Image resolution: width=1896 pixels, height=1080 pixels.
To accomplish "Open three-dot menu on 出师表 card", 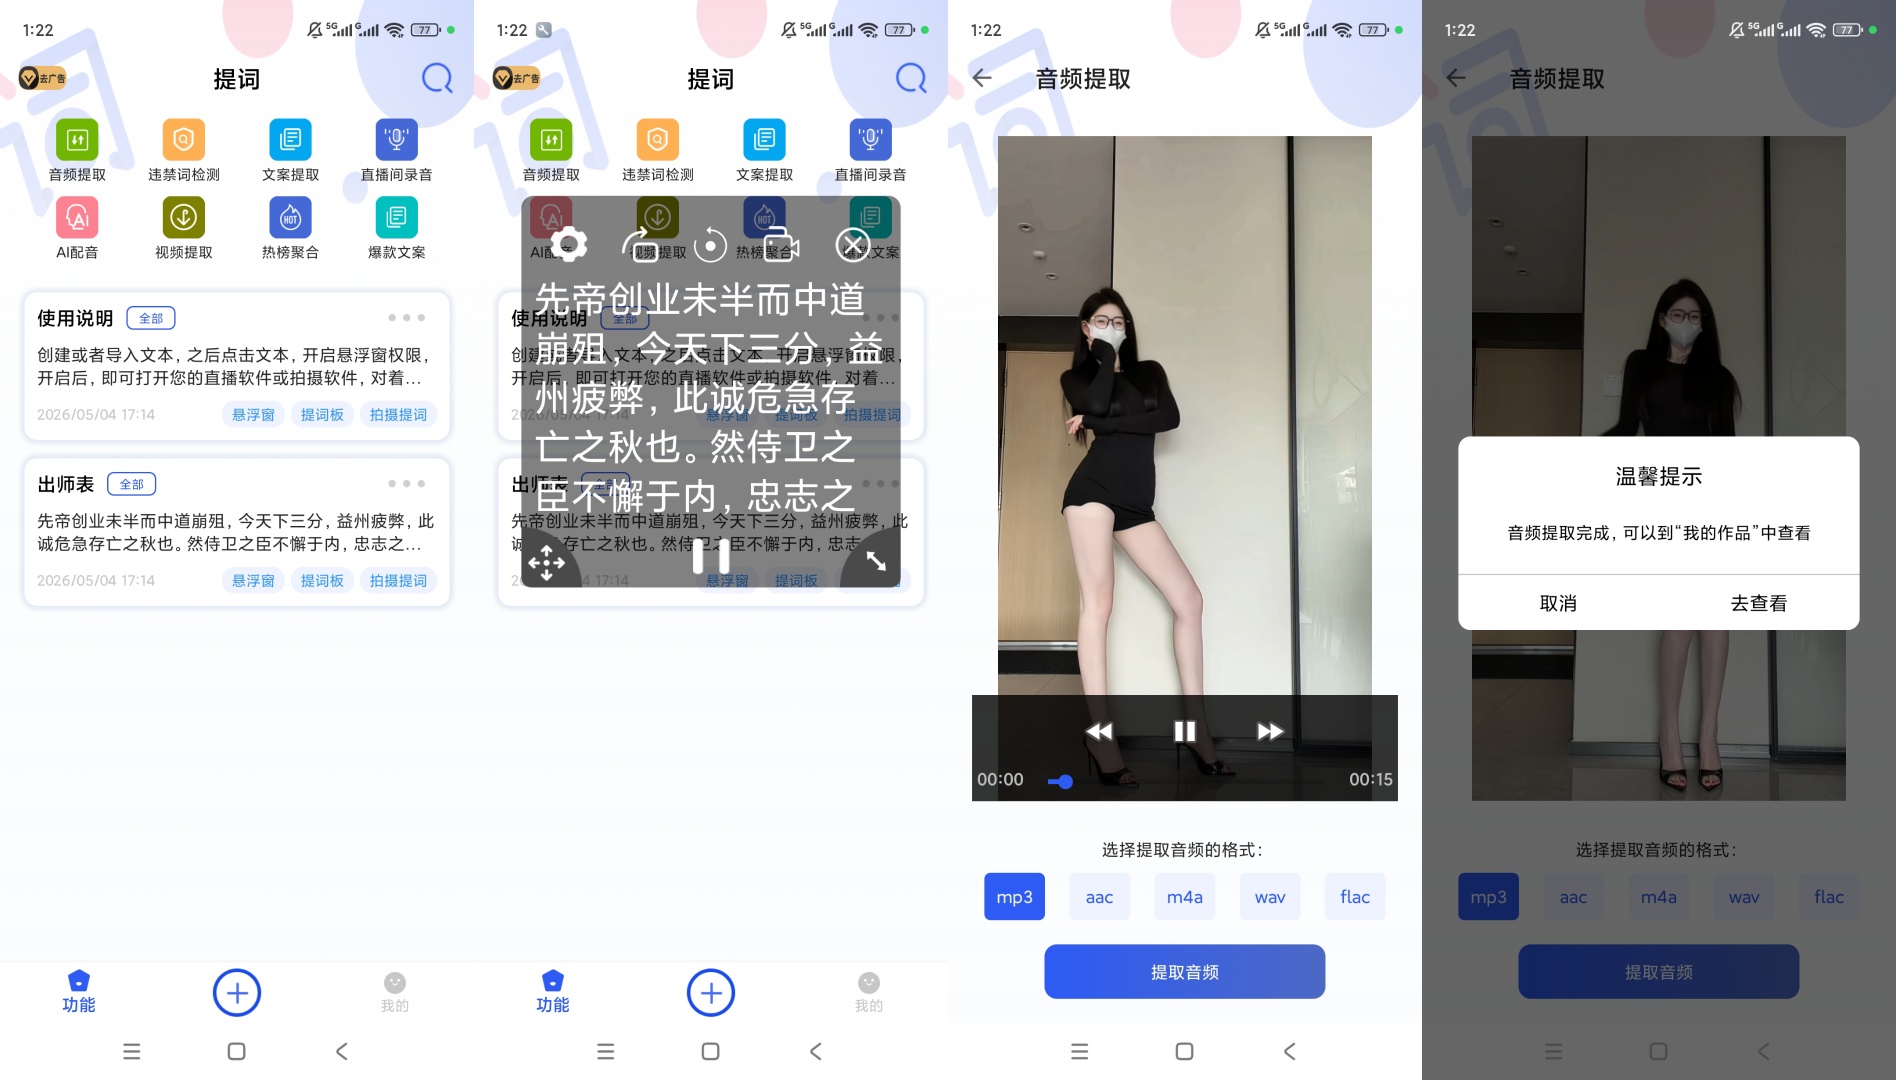I will [x=406, y=484].
